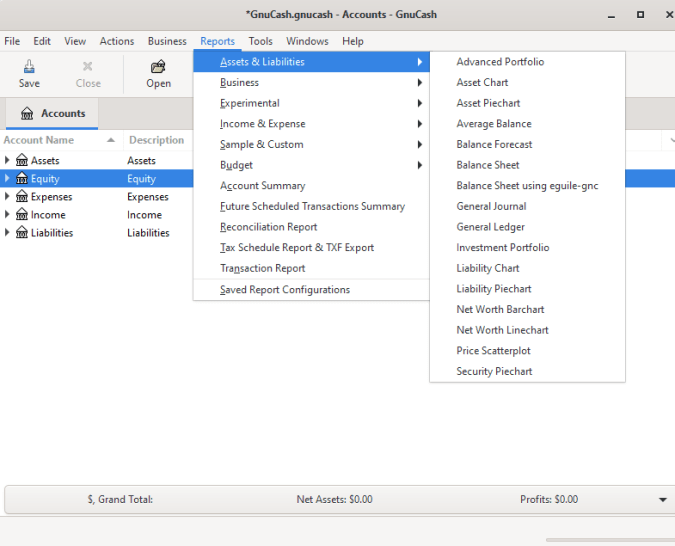Click the Accounts tab bank icon
Screen dimensions: 675x546
[x=27, y=114]
